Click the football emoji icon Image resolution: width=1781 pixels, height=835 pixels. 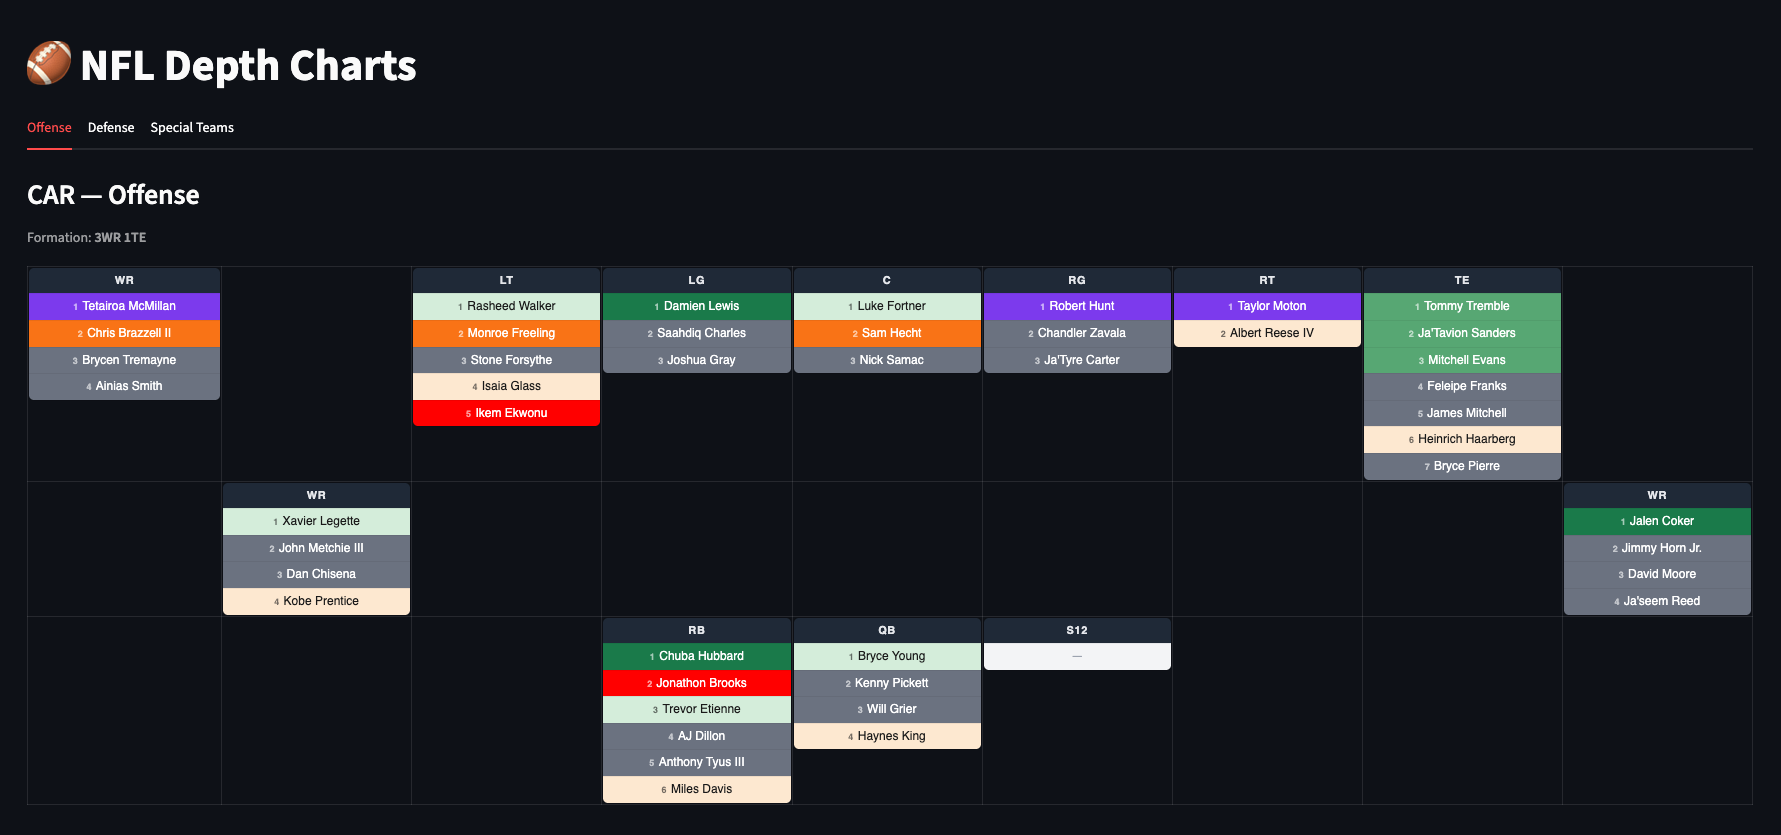[49, 63]
